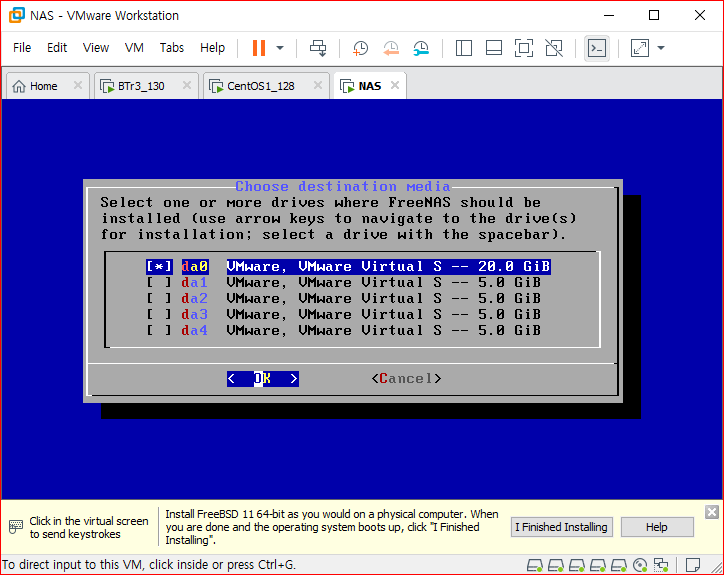The height and width of the screenshot is (575, 724).
Task: Toggle the da0 20.0 GiB drive checkbox
Action: point(159,266)
